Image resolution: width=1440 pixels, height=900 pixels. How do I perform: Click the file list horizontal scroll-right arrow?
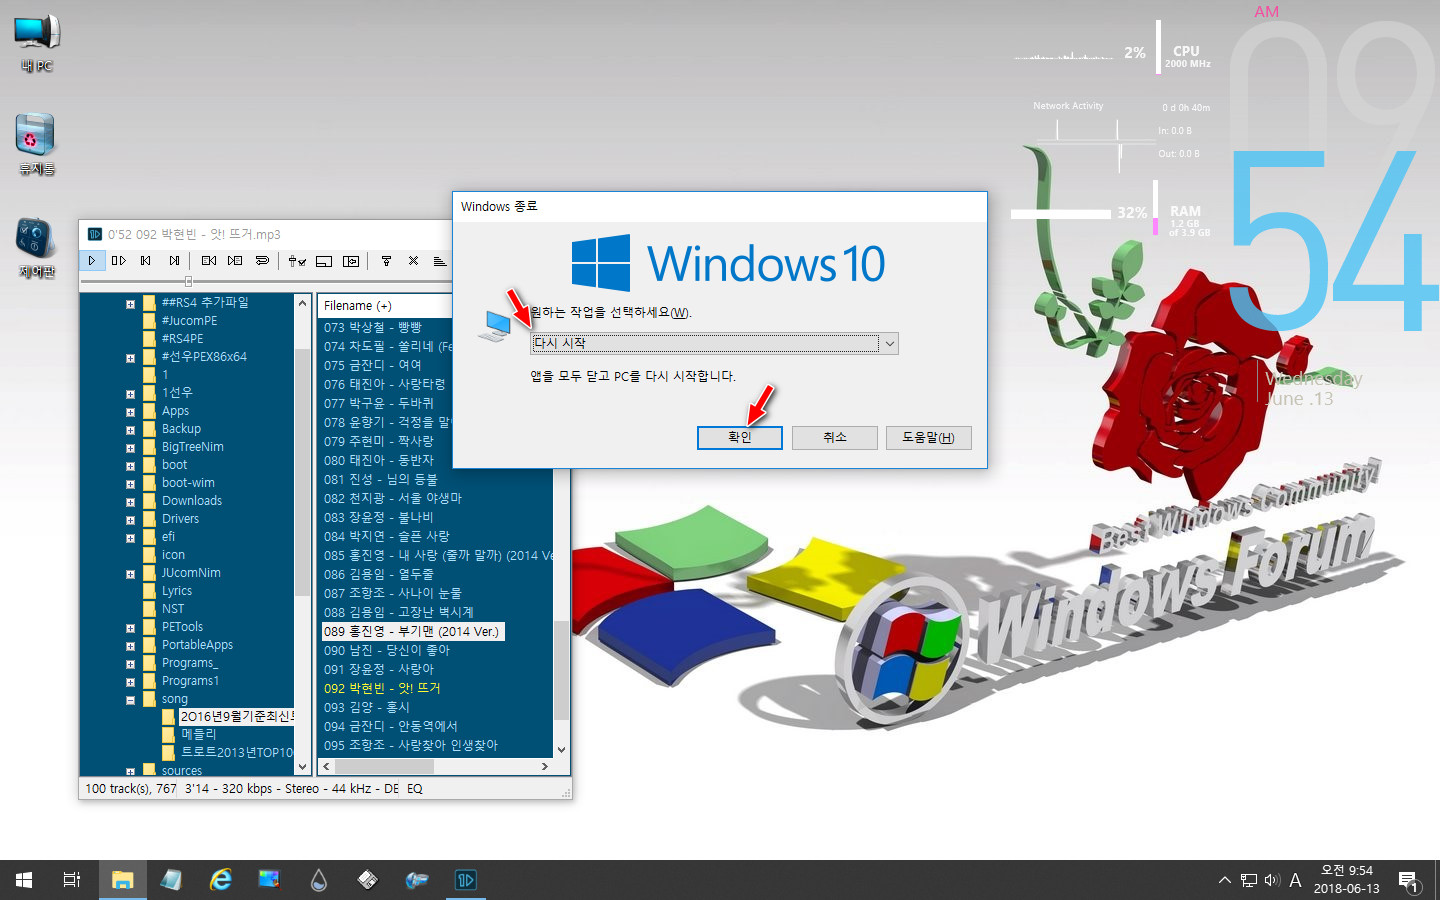pos(544,766)
